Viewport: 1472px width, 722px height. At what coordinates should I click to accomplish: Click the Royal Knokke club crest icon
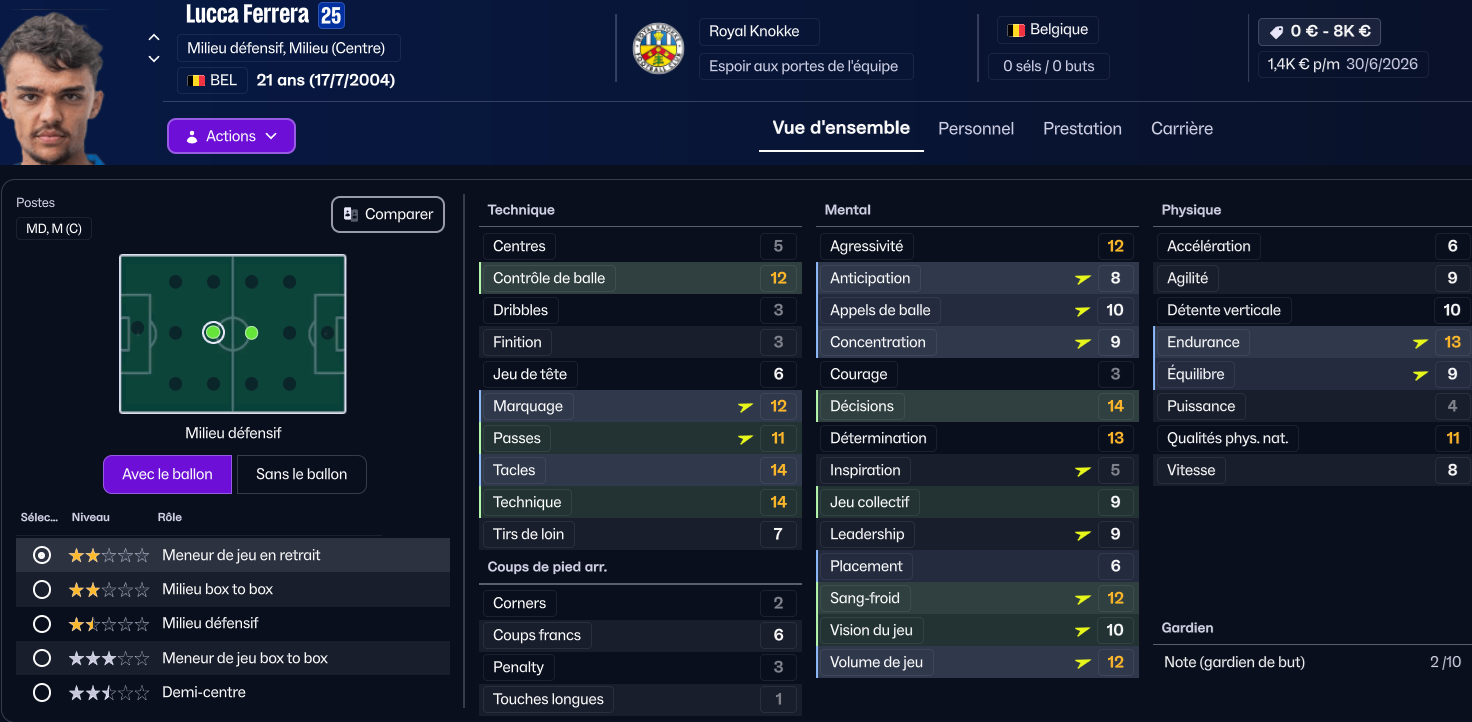click(x=659, y=48)
